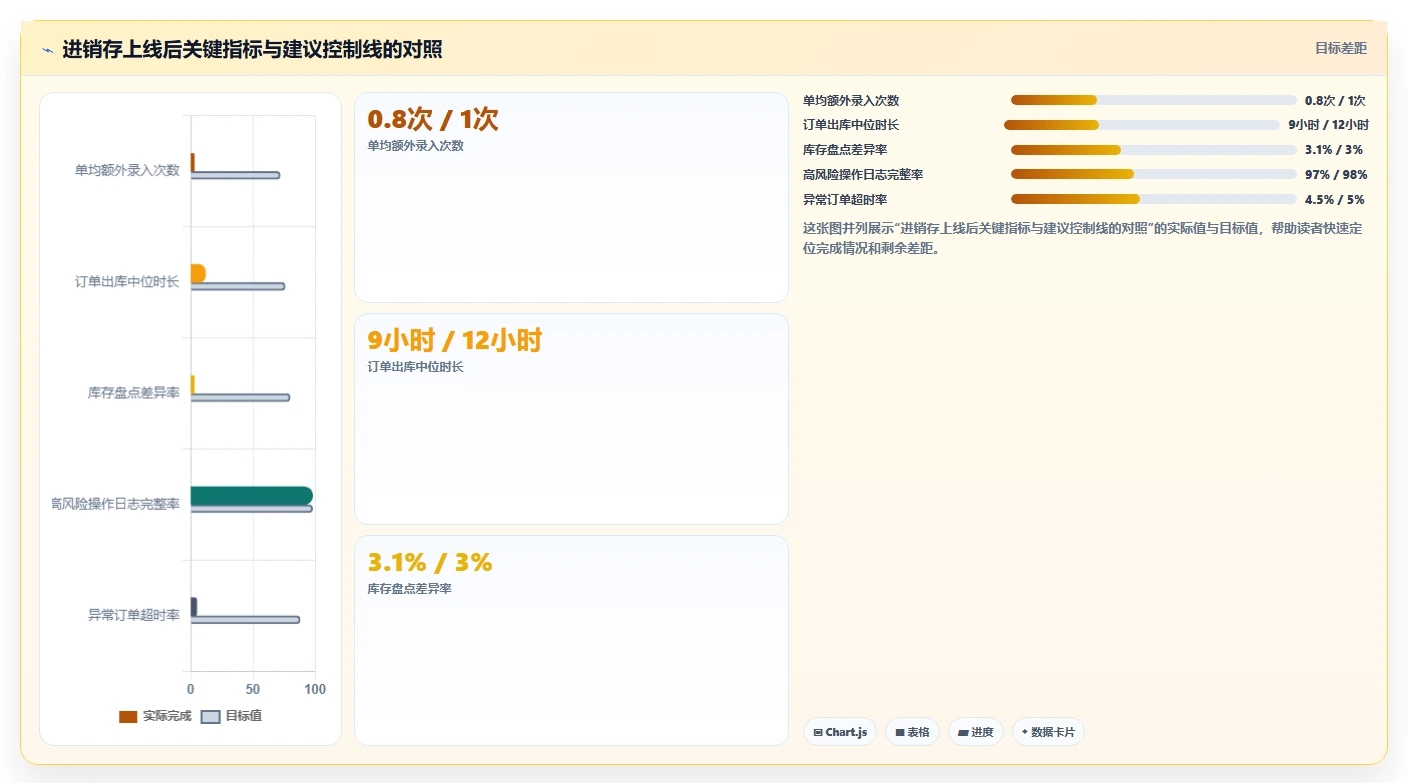
Task: Click chart axis label 异常订单超时率
Action: coord(134,615)
